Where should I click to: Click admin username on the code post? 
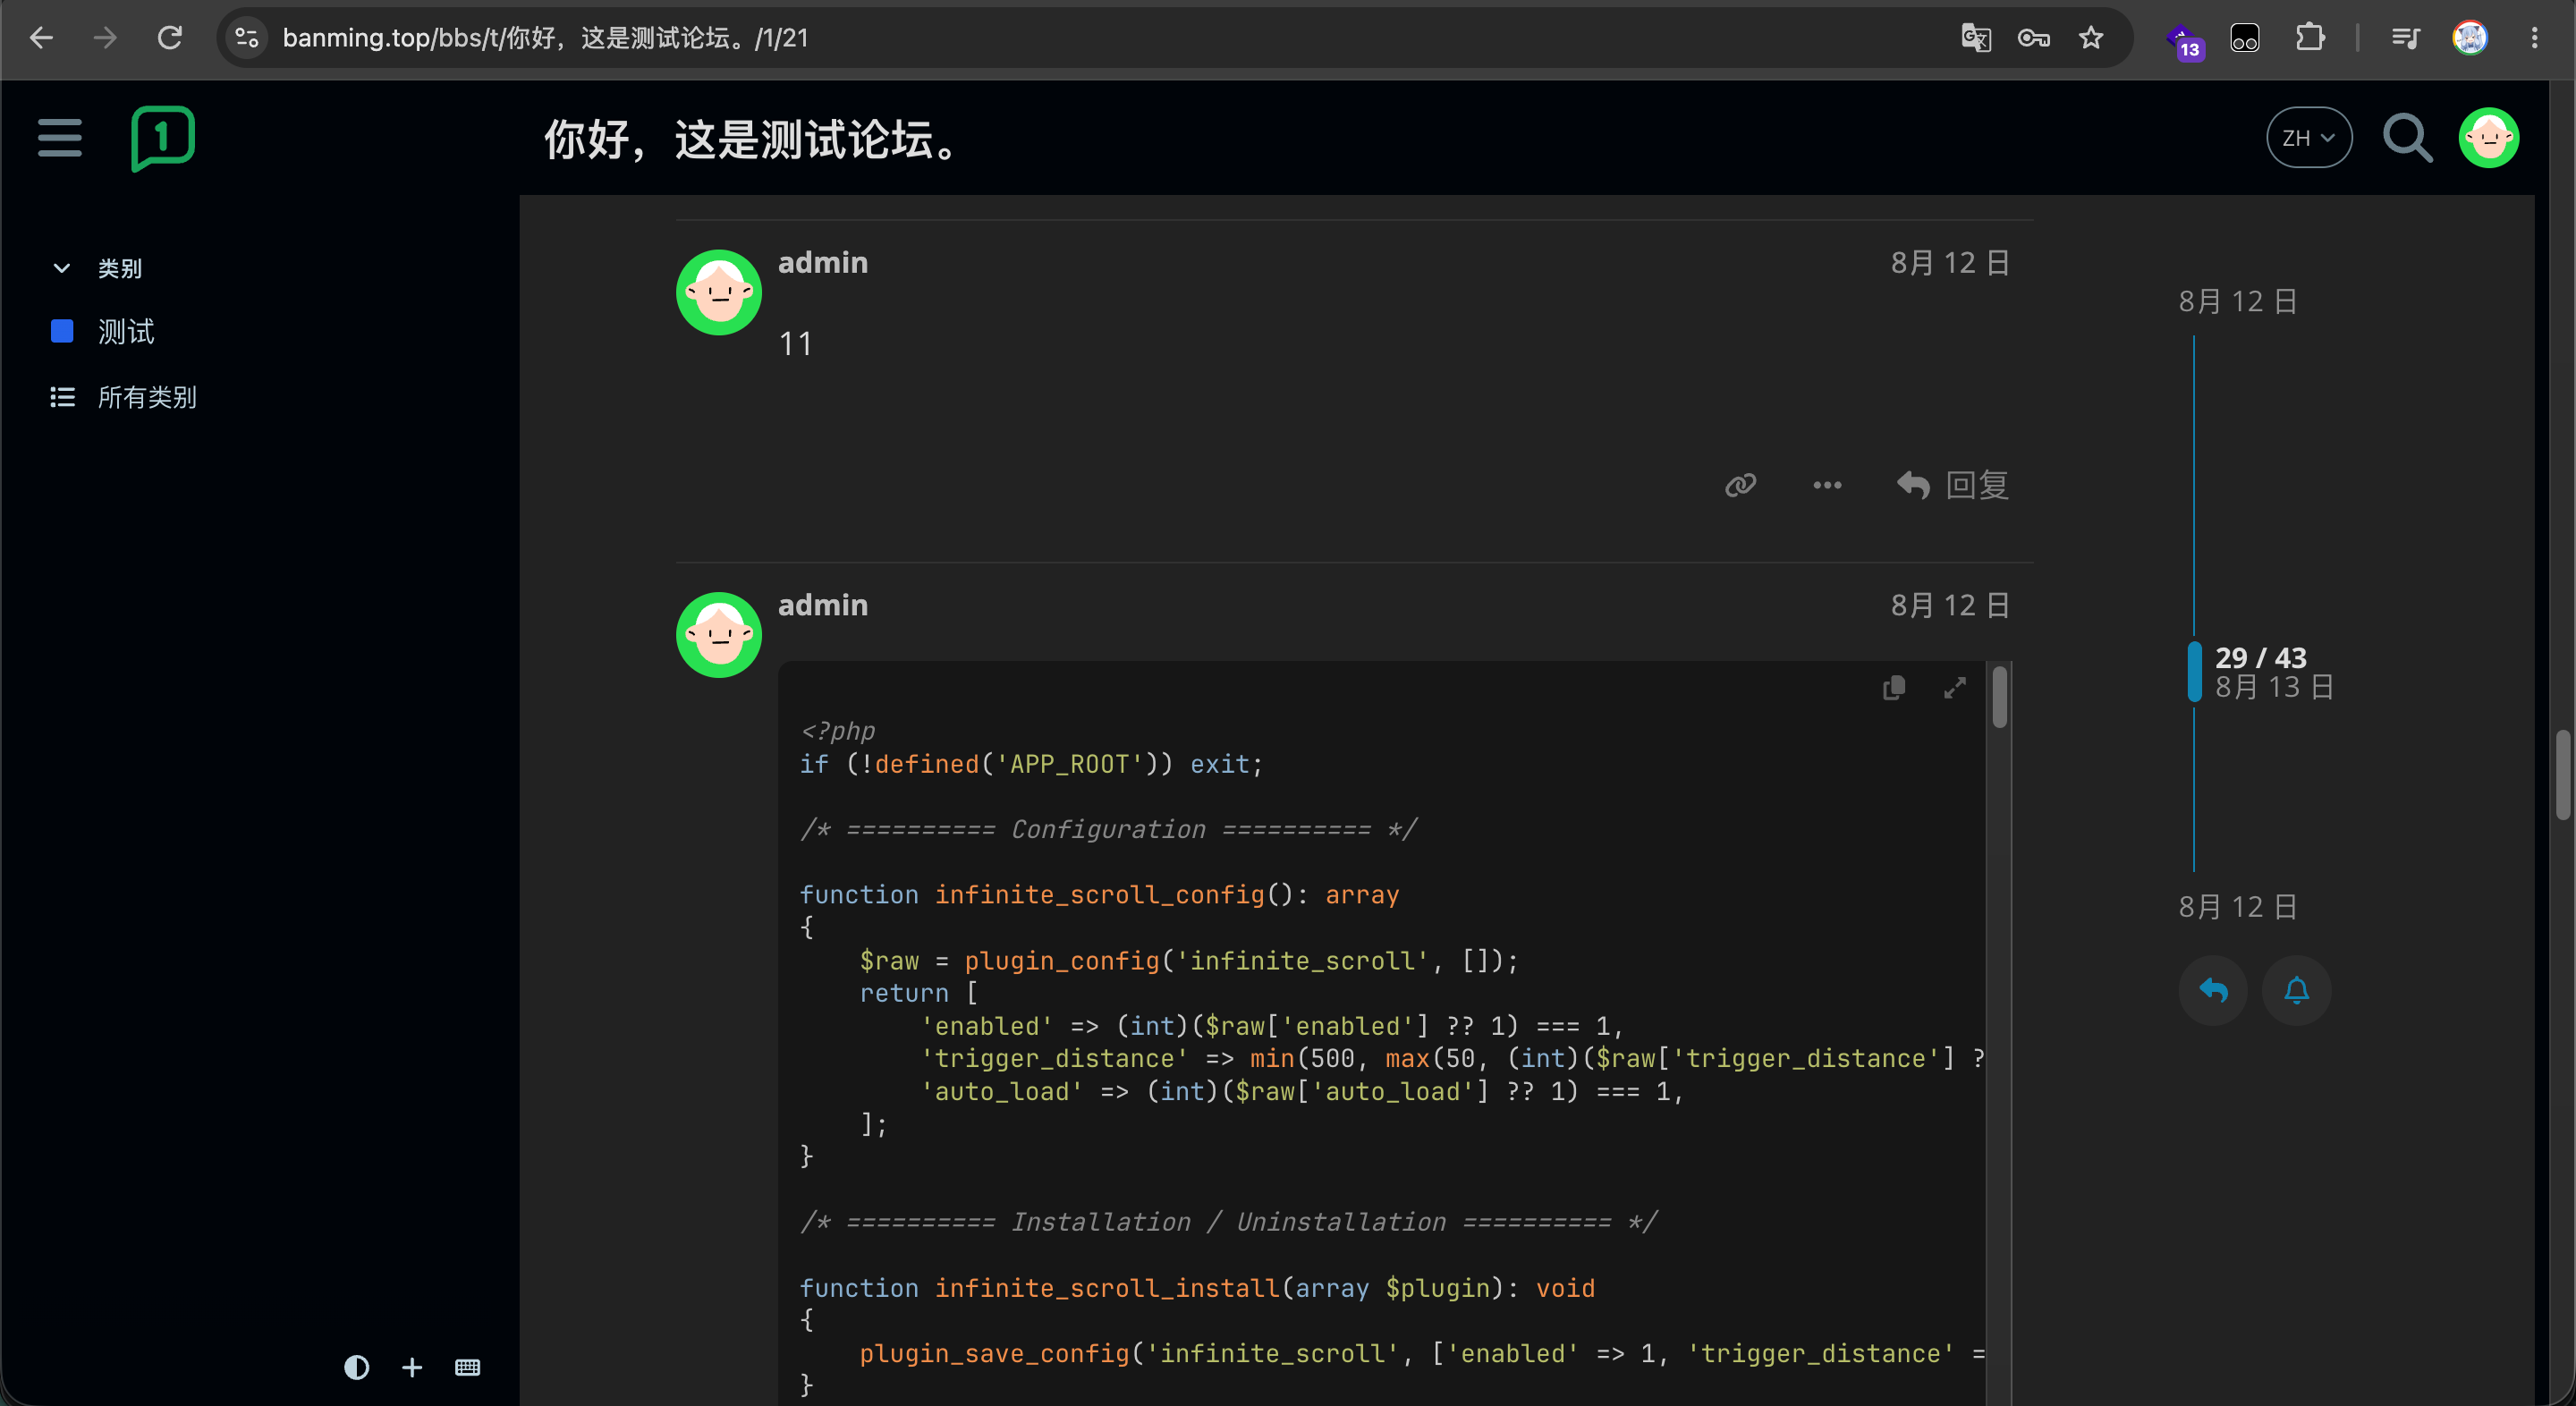[823, 605]
